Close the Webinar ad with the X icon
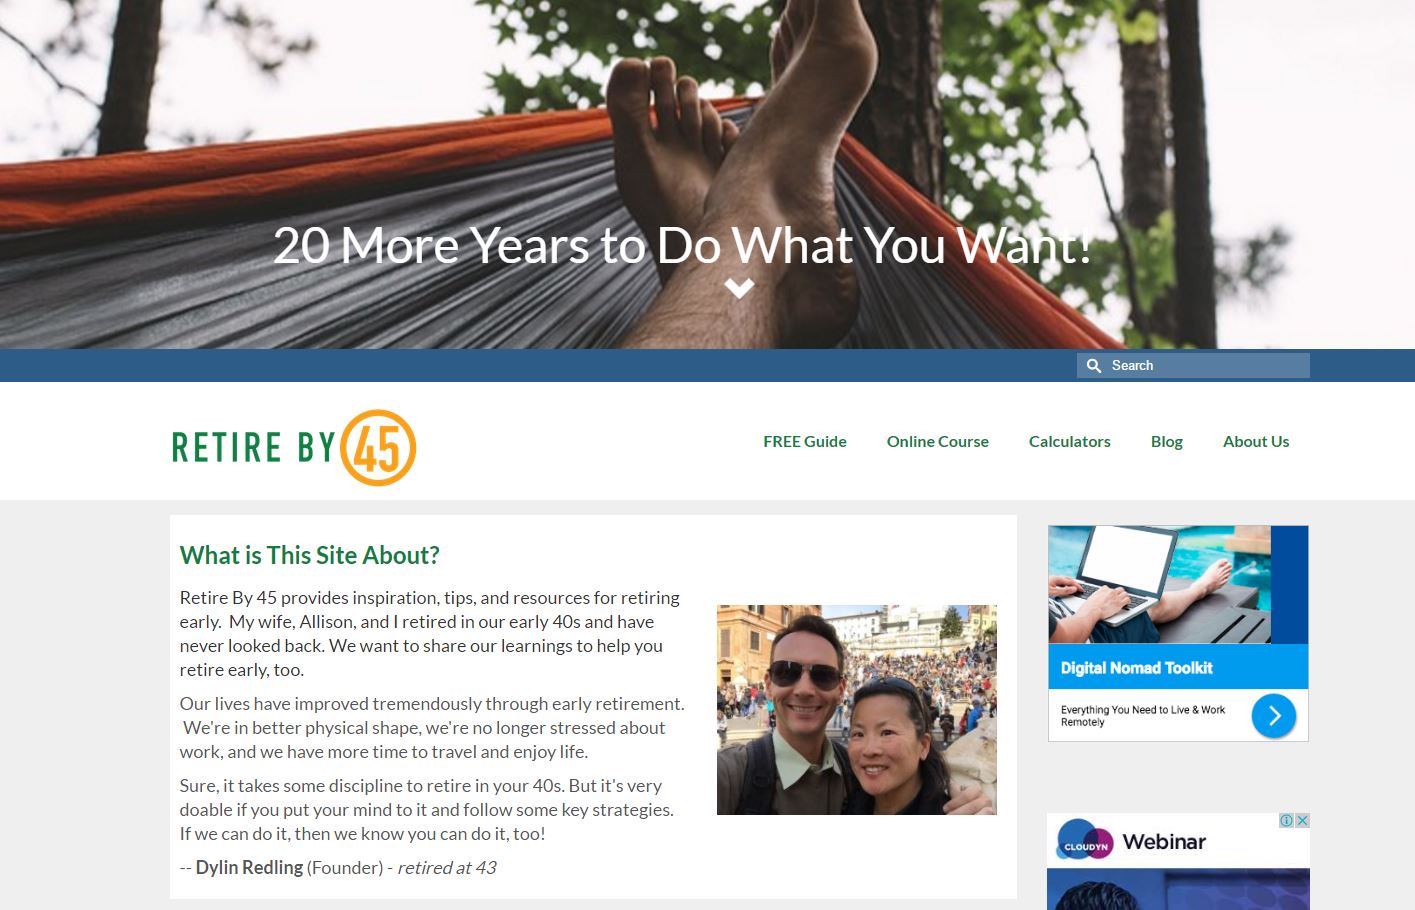This screenshot has height=910, width=1415. 1302,820
